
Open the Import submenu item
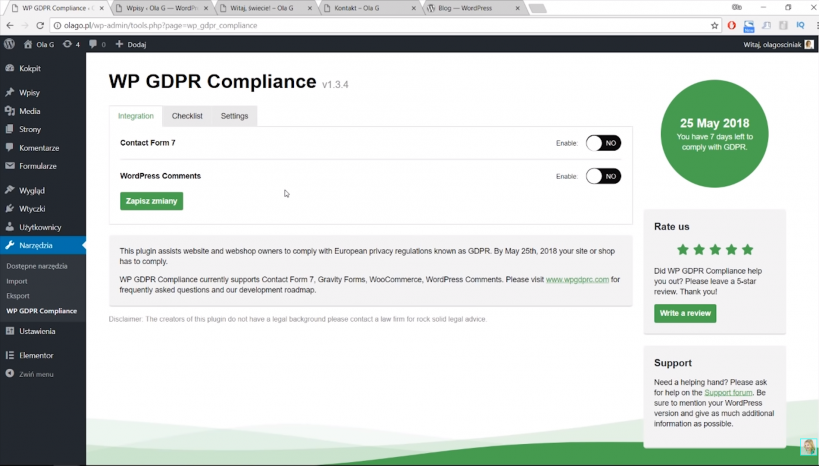coord(17,281)
